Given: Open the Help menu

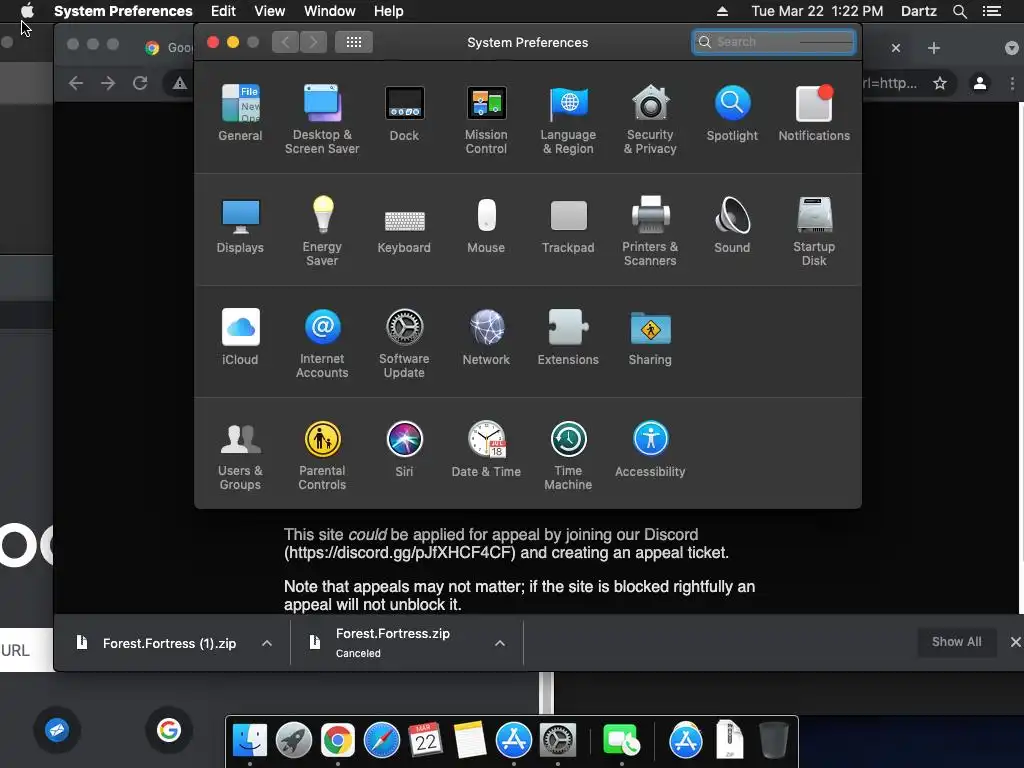Looking at the screenshot, I should point(389,11).
